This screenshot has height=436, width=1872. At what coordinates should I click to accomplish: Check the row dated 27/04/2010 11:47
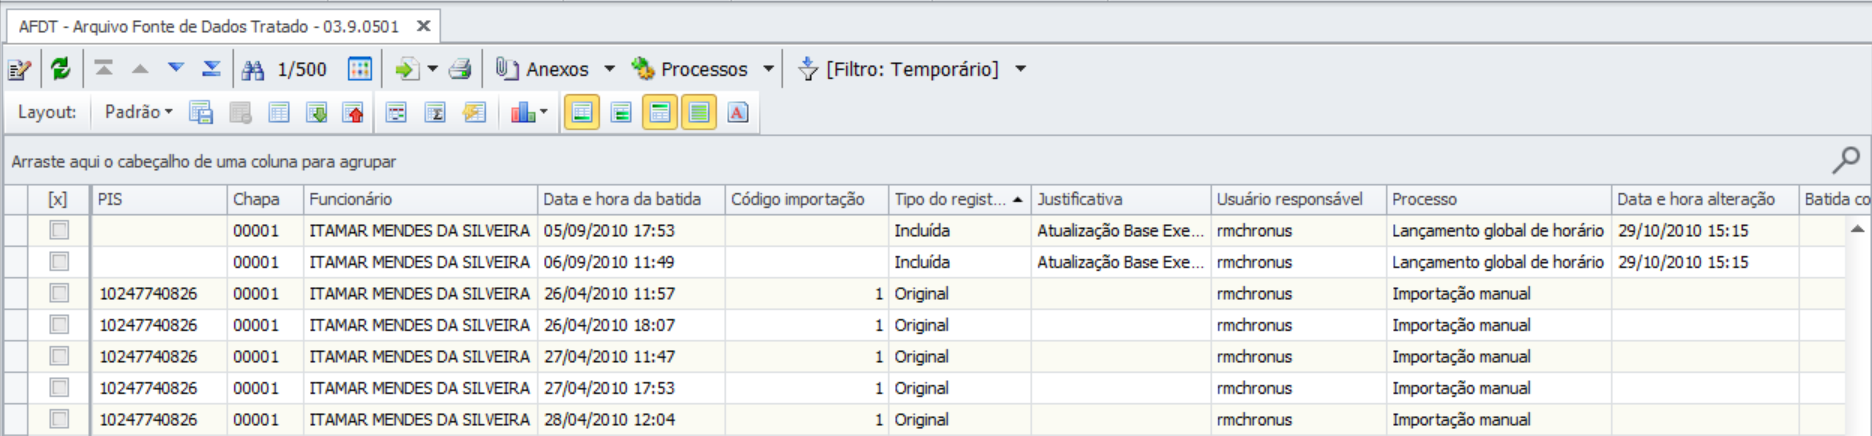(59, 357)
